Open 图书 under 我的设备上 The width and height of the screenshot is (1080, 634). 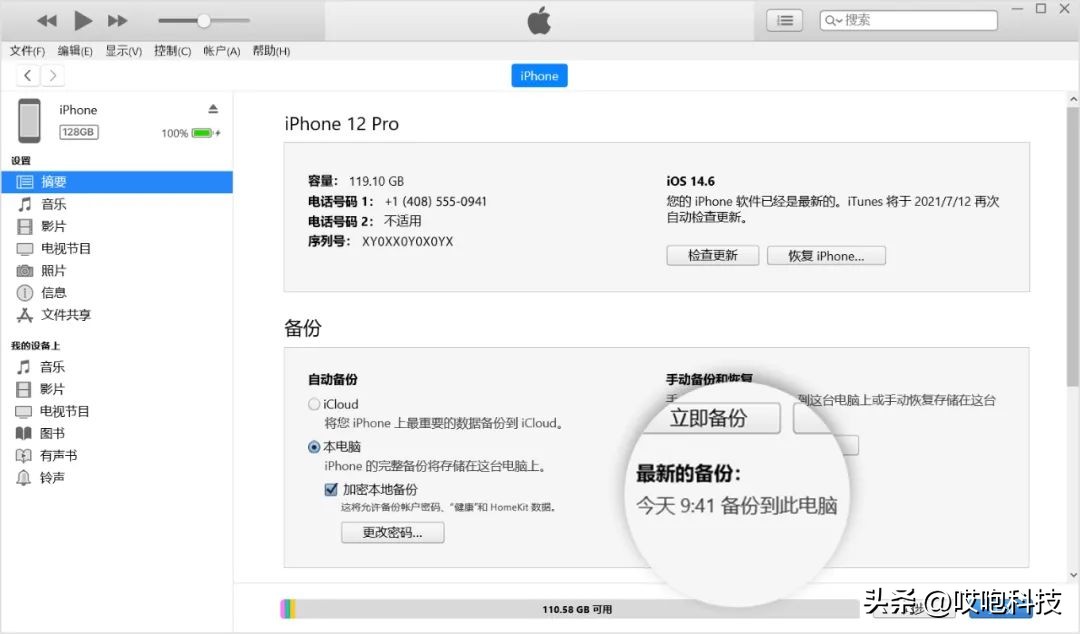pos(53,433)
